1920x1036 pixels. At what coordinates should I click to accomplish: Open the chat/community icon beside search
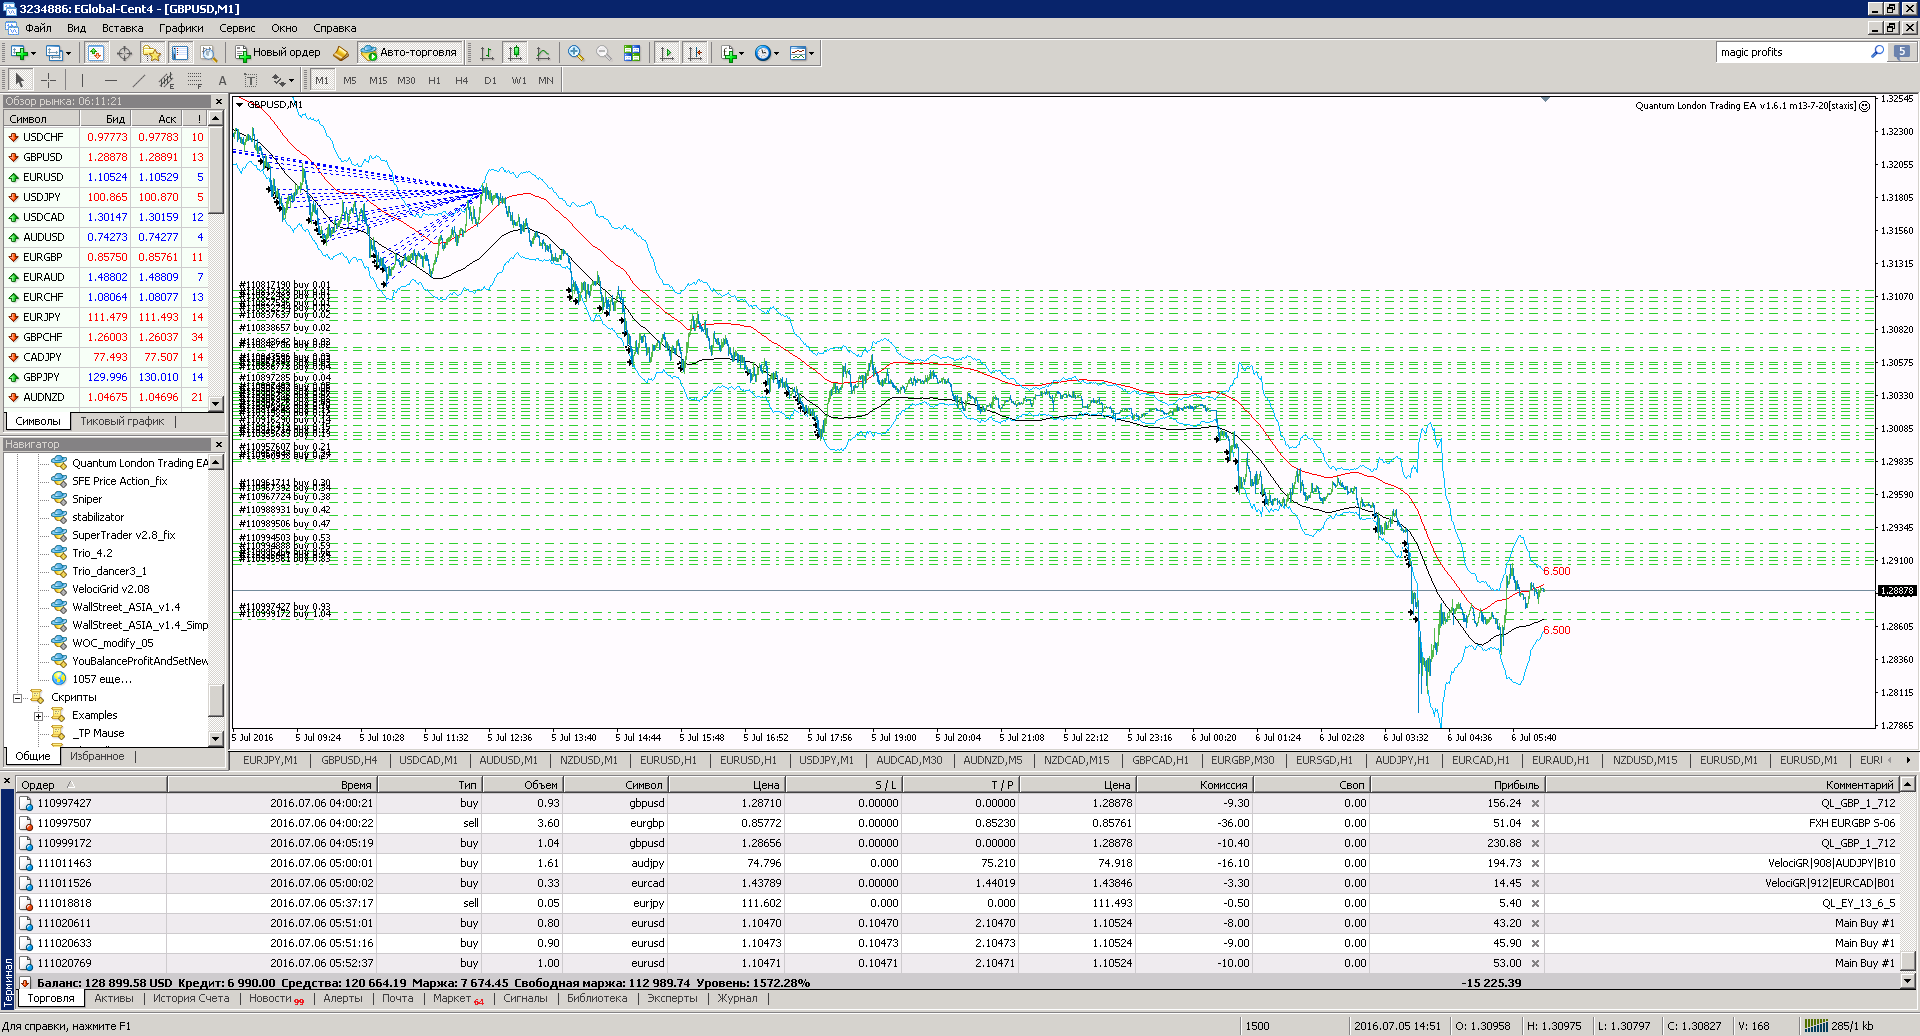tap(1902, 52)
